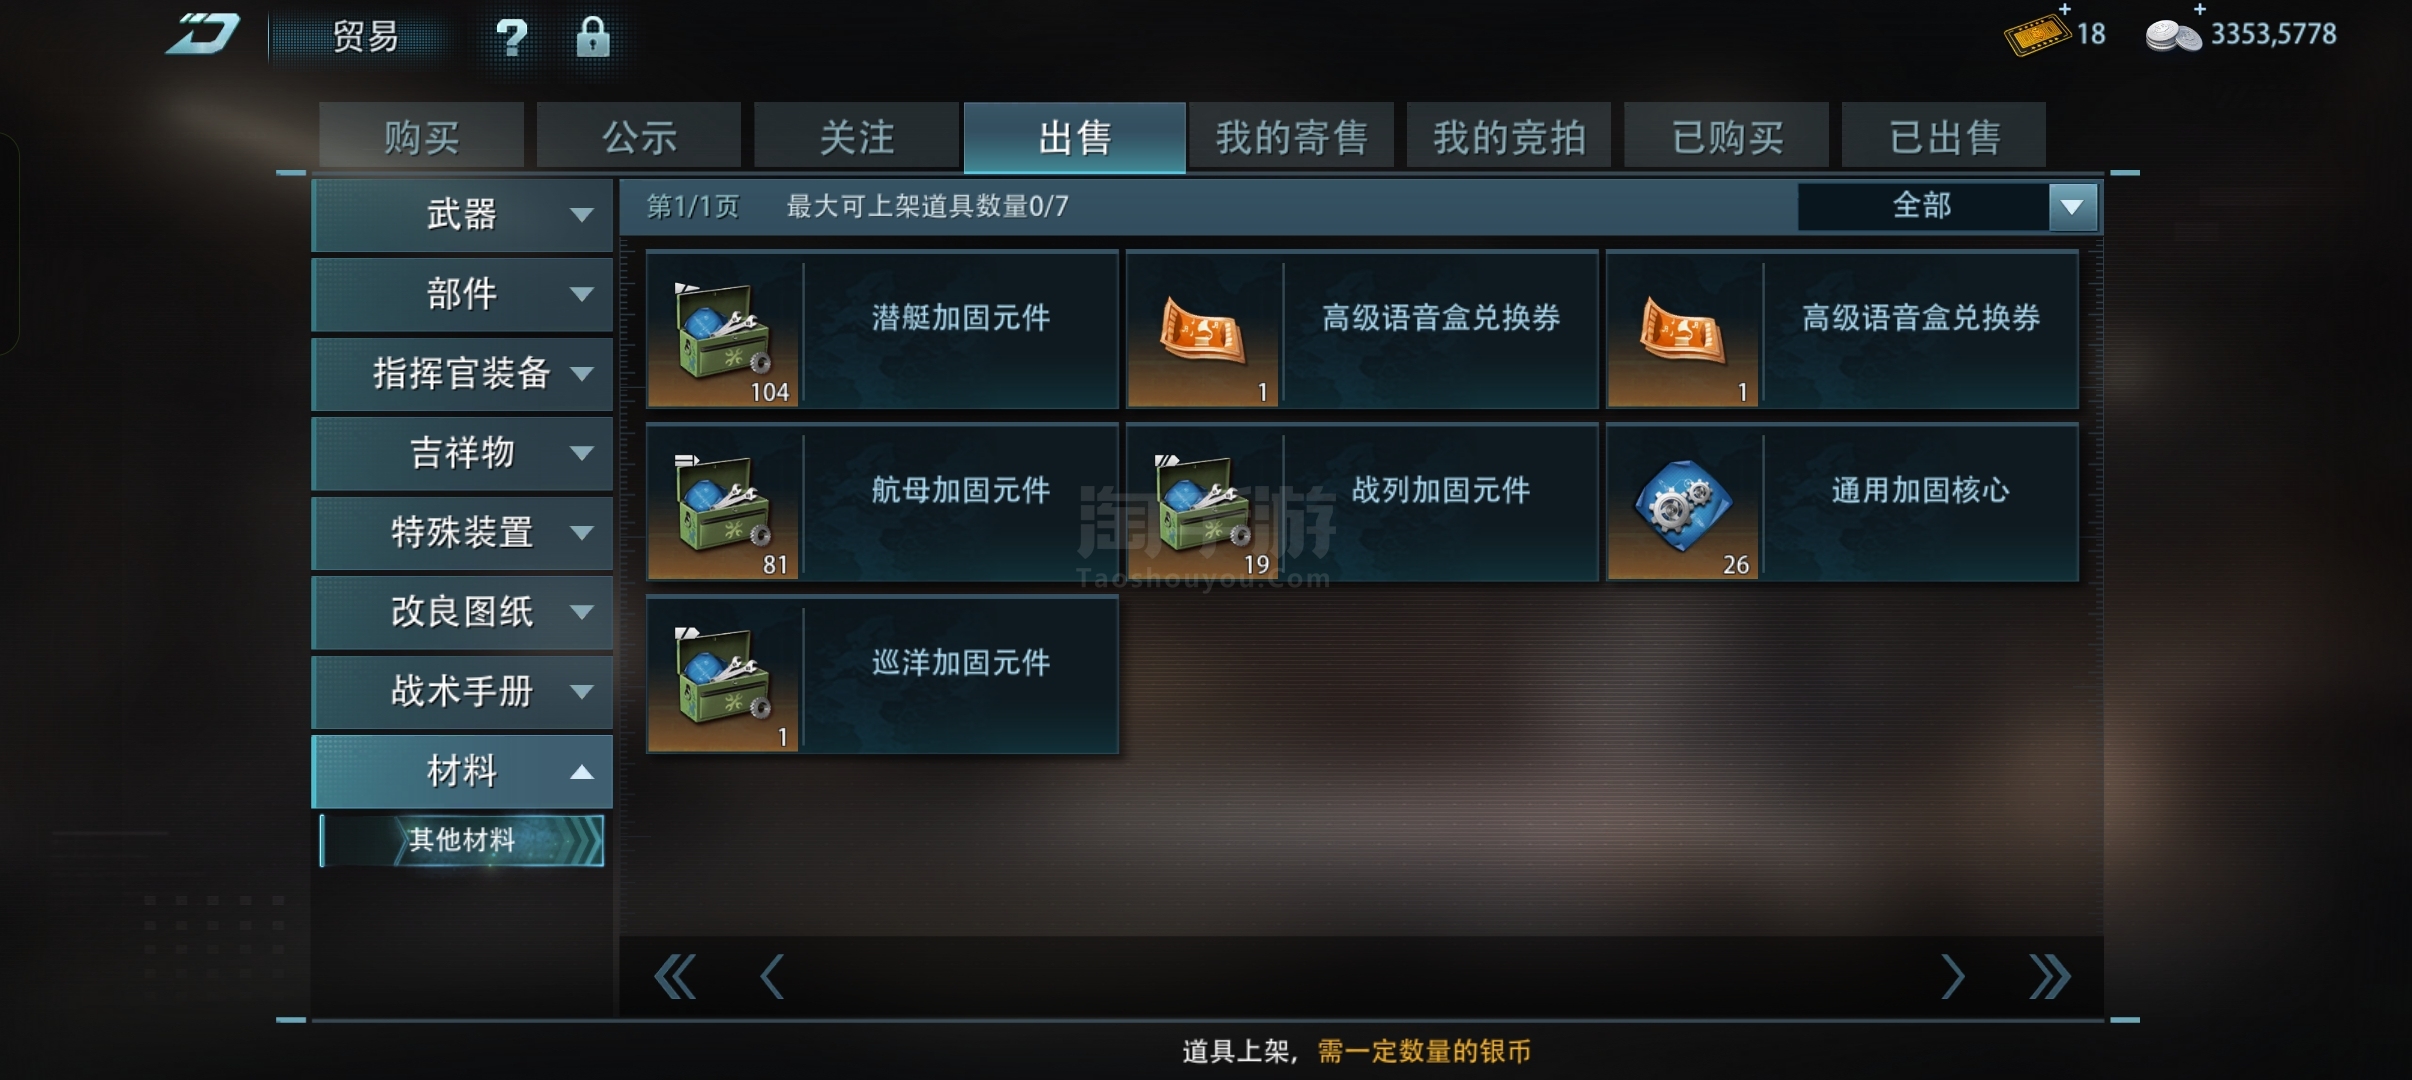Image resolution: width=2412 pixels, height=1080 pixels.
Task: Switch to the 购买 tab
Action: (x=421, y=136)
